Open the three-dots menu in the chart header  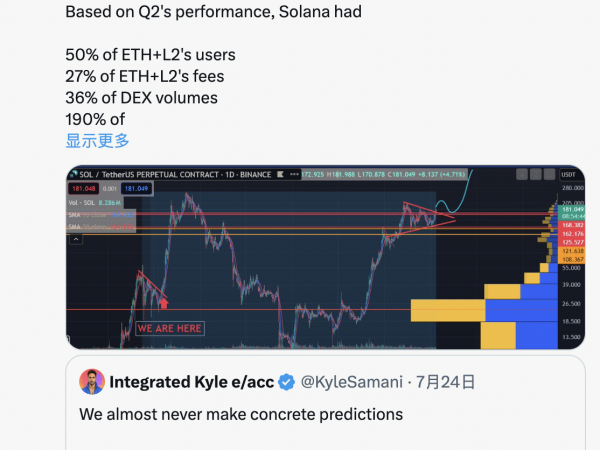(294, 174)
